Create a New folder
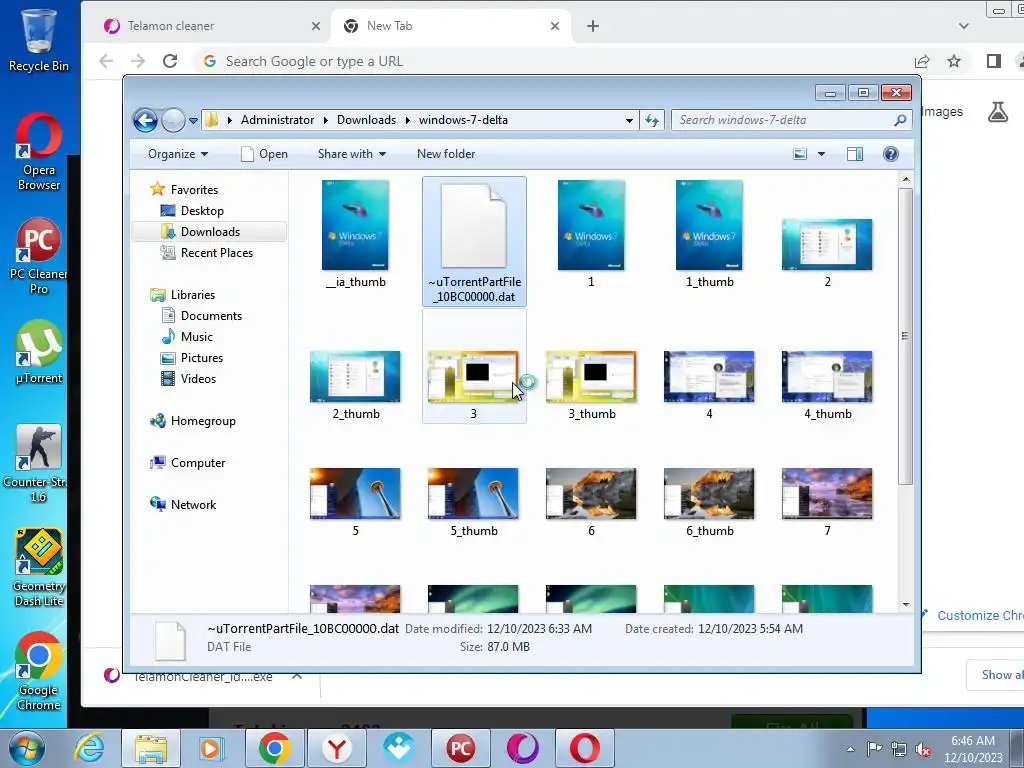 [x=446, y=154]
